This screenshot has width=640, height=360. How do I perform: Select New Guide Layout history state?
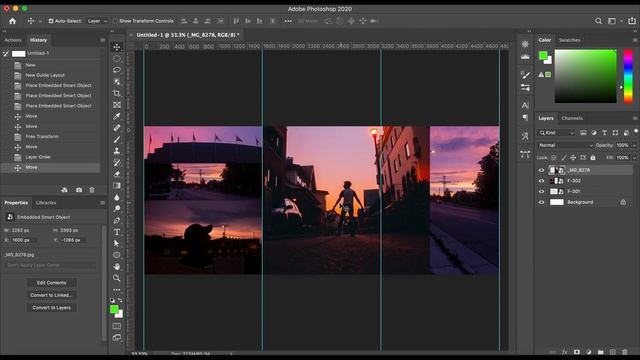click(x=51, y=75)
